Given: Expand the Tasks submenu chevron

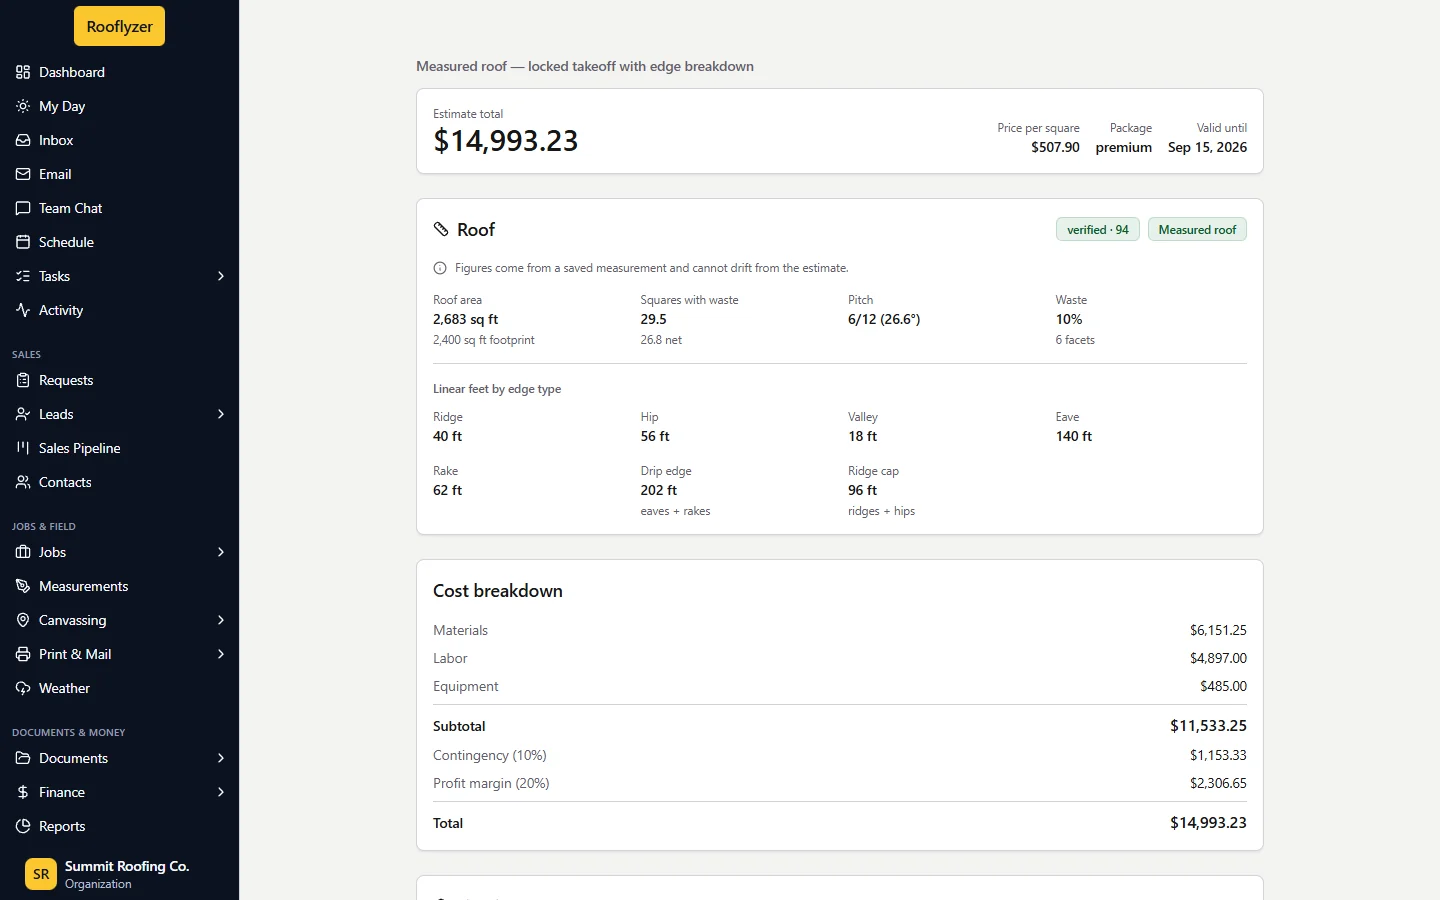Looking at the screenshot, I should click(x=221, y=276).
